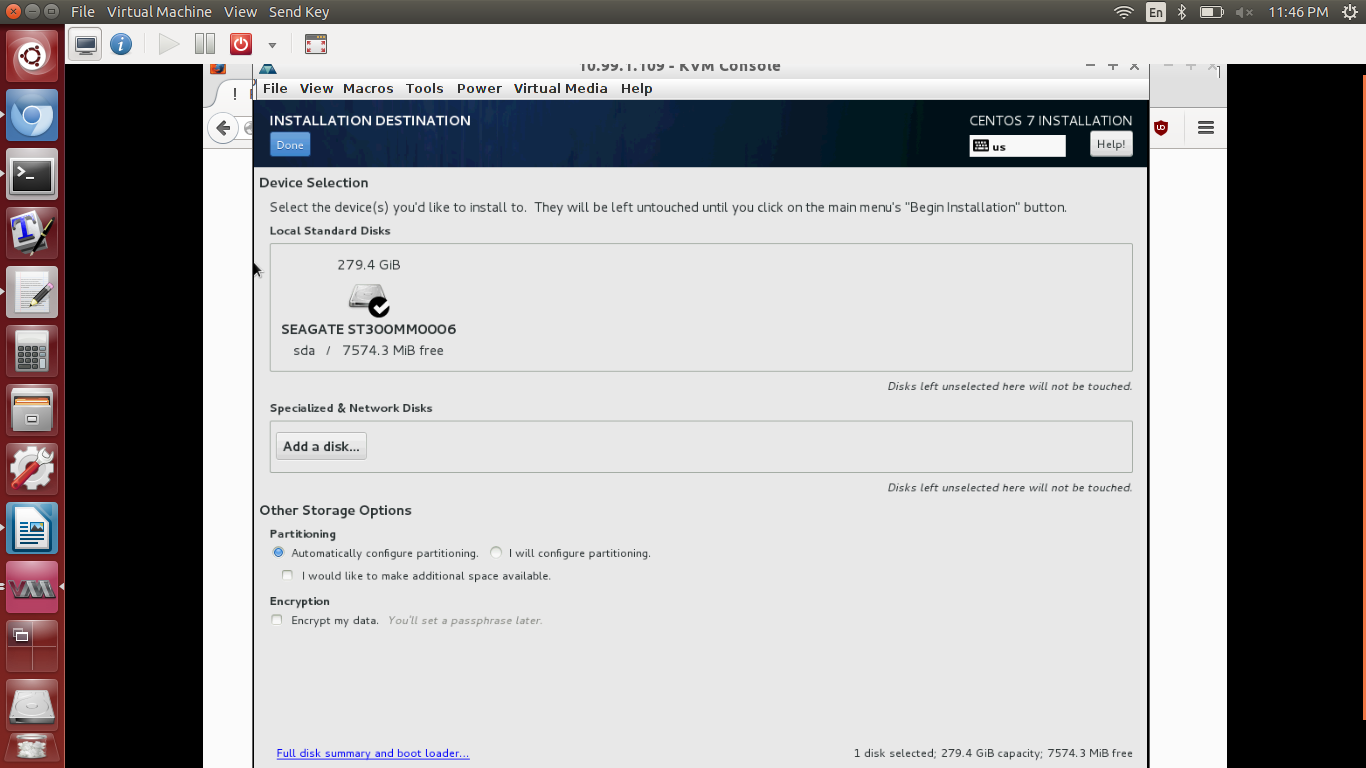This screenshot has height=768, width=1366.
Task: Enable make additional space available checkbox
Action: coord(288,575)
